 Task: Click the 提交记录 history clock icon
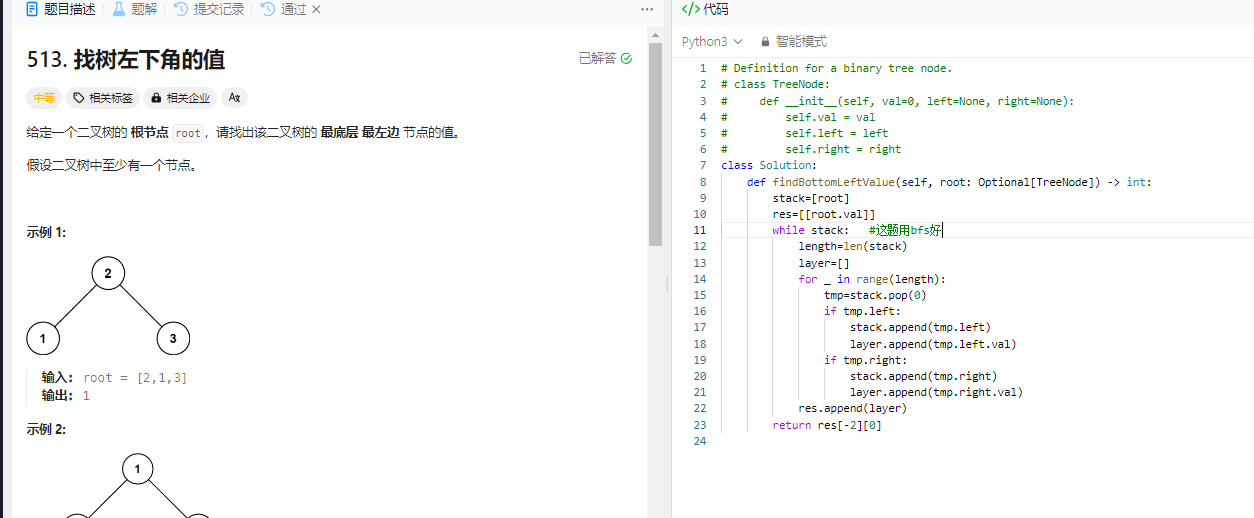[180, 9]
